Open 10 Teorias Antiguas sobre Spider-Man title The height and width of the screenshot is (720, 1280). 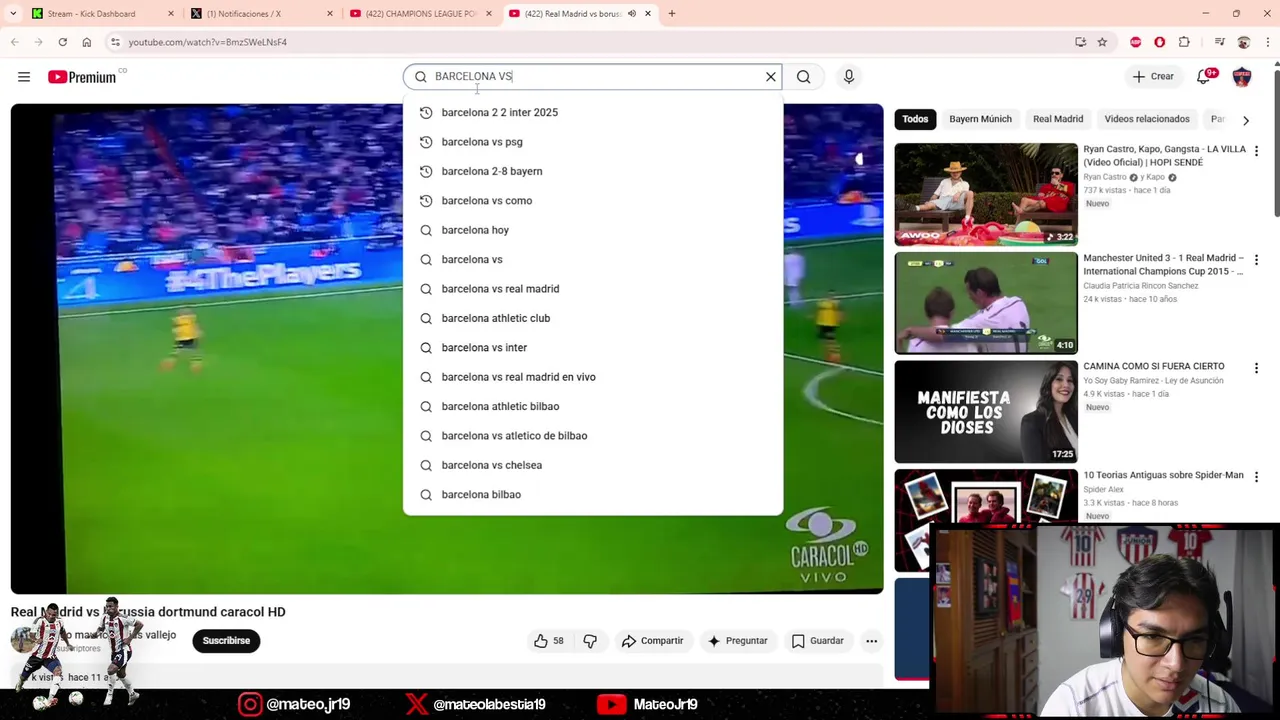click(1163, 475)
